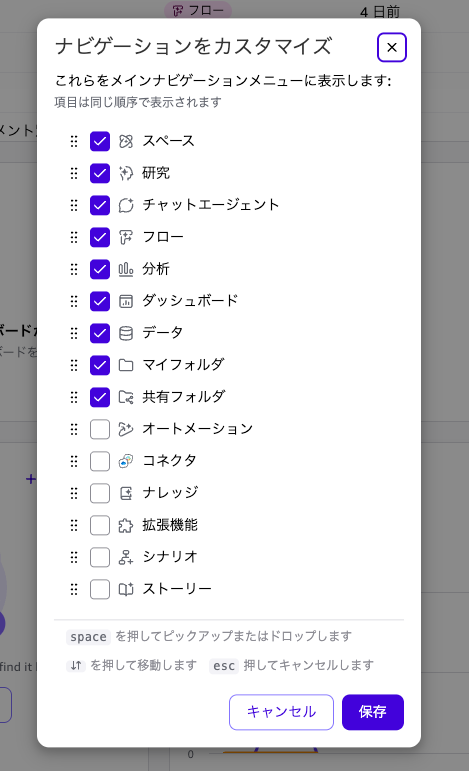Click the drag handle for シナリオ
This screenshot has width=469, height=771.
click(74, 558)
